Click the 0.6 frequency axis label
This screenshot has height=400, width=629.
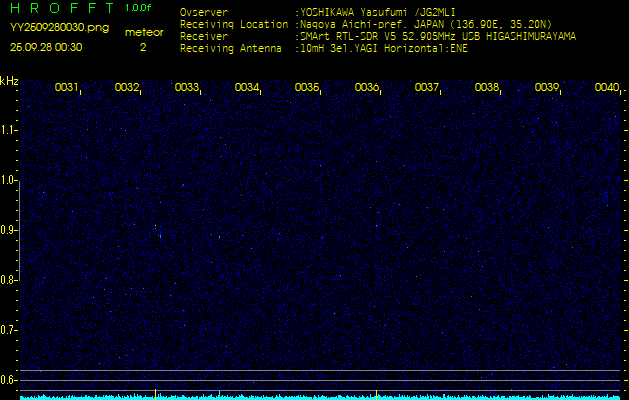click(x=9, y=379)
